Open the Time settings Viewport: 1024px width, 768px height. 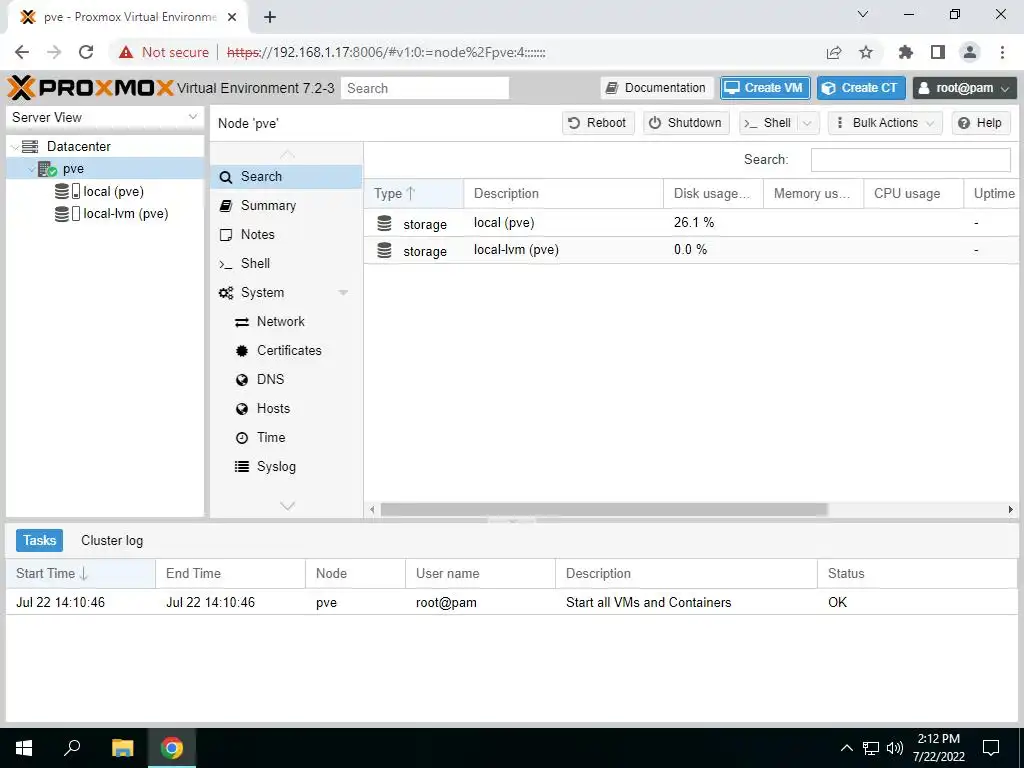285,438
